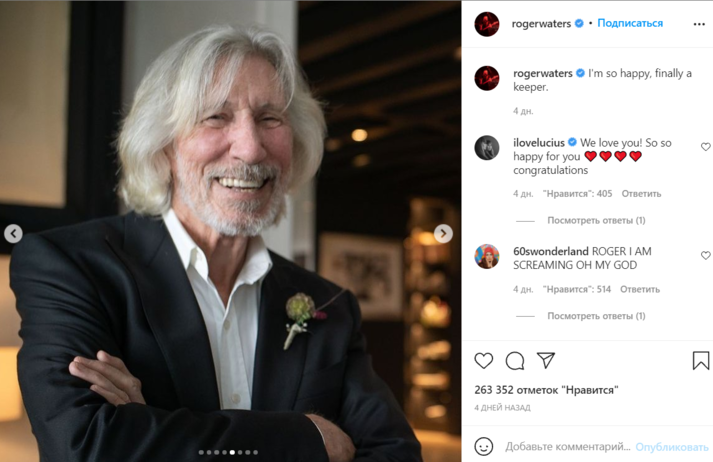Save post with bookmark icon
Screen dimensions: 713x462
(x=700, y=361)
